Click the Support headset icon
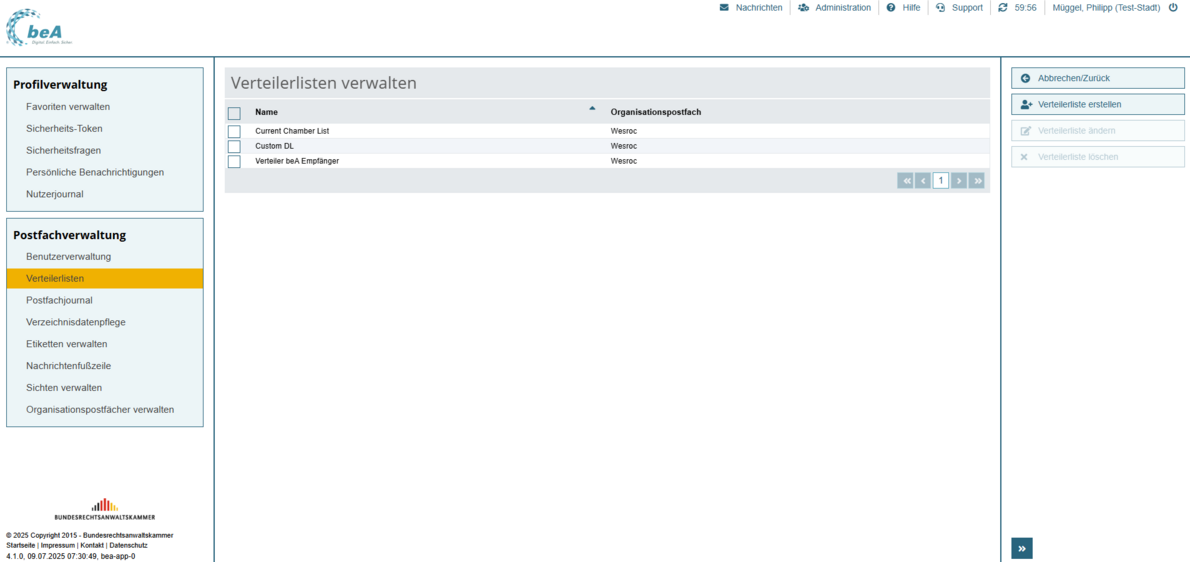Viewport: 1190px width, 562px height. [941, 8]
